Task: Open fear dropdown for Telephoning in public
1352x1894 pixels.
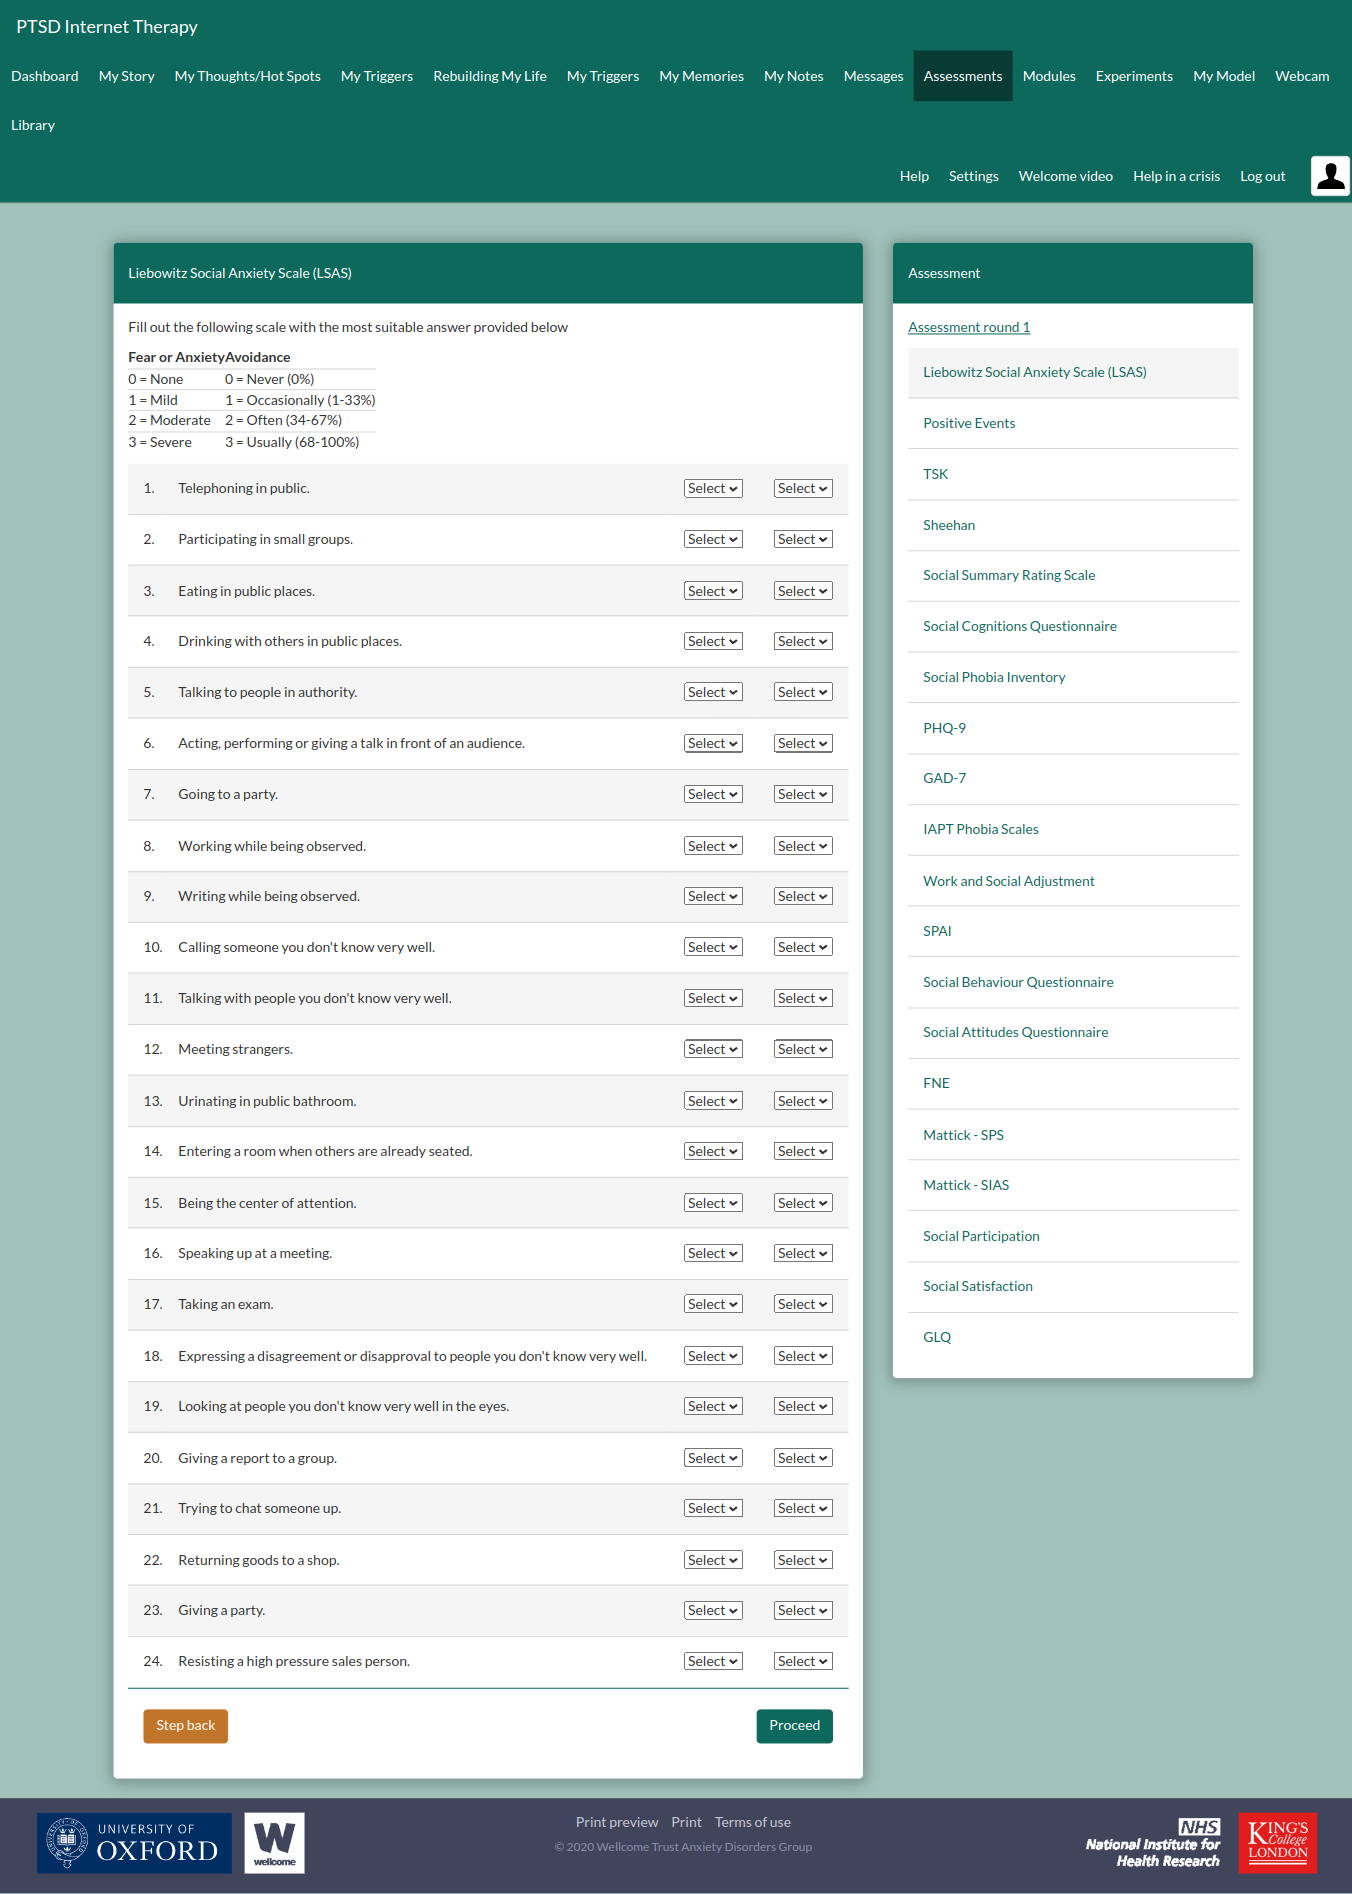Action: tap(712, 489)
